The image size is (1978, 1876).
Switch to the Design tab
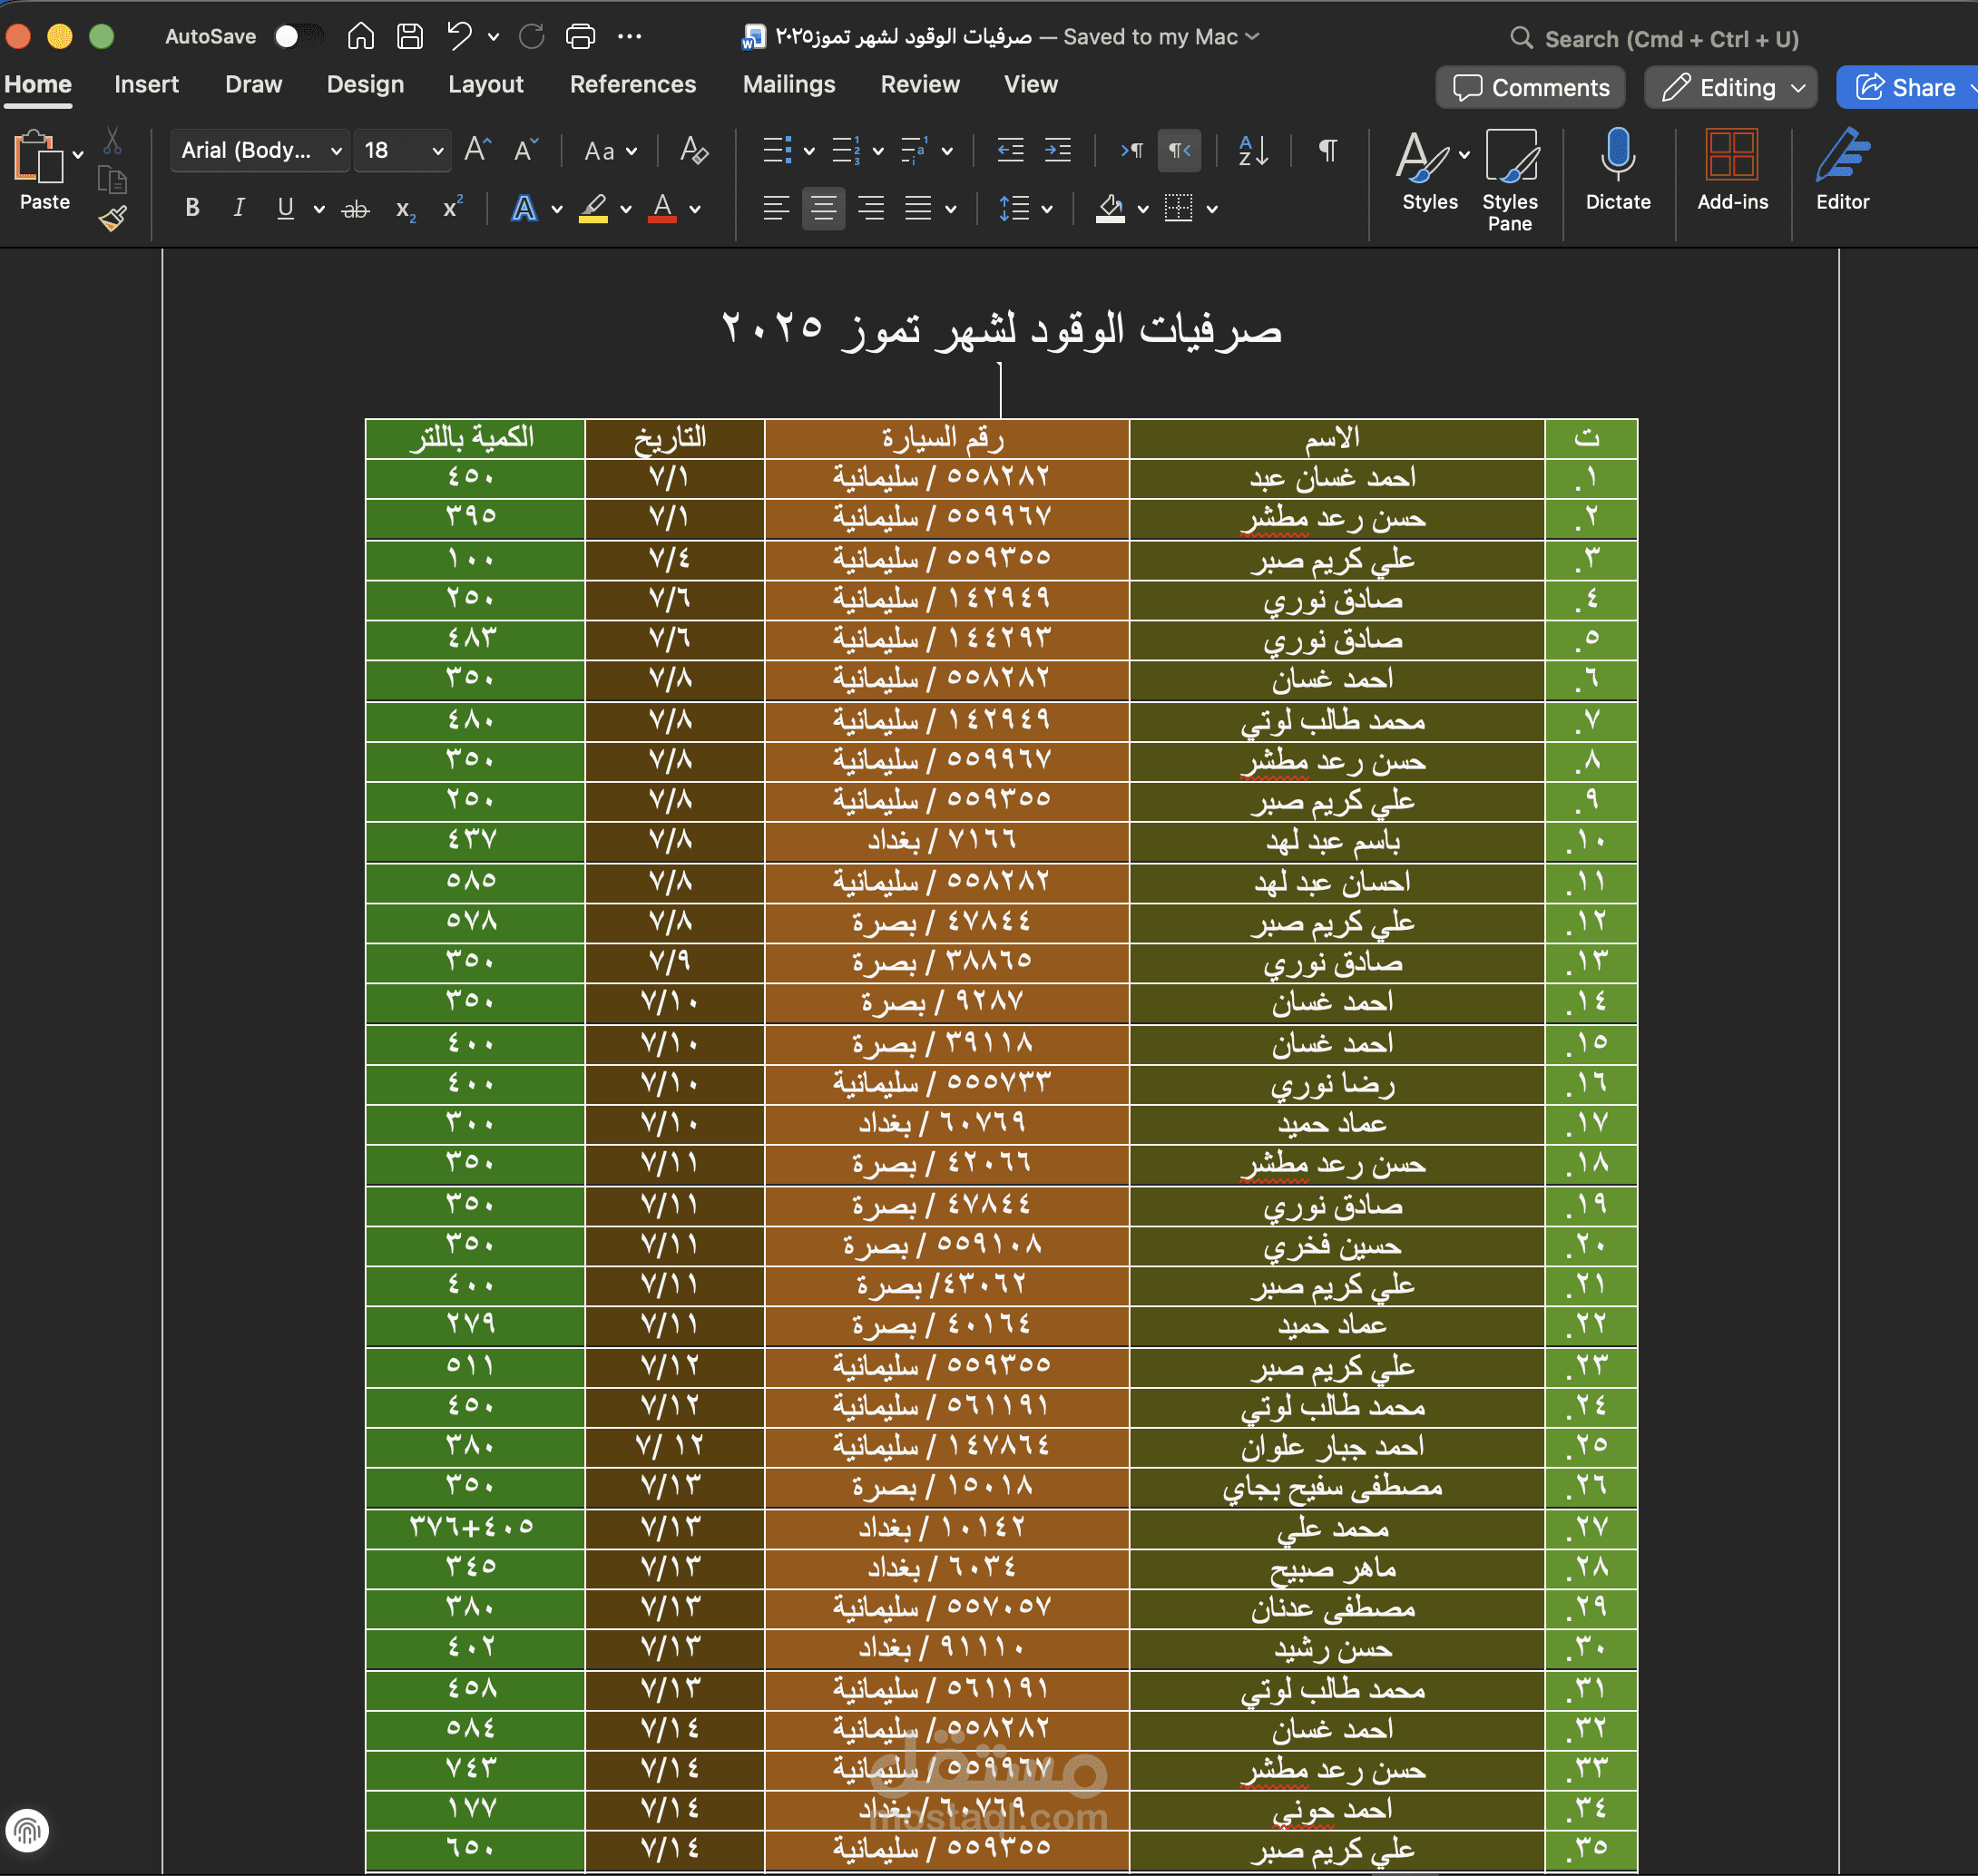coord(365,84)
